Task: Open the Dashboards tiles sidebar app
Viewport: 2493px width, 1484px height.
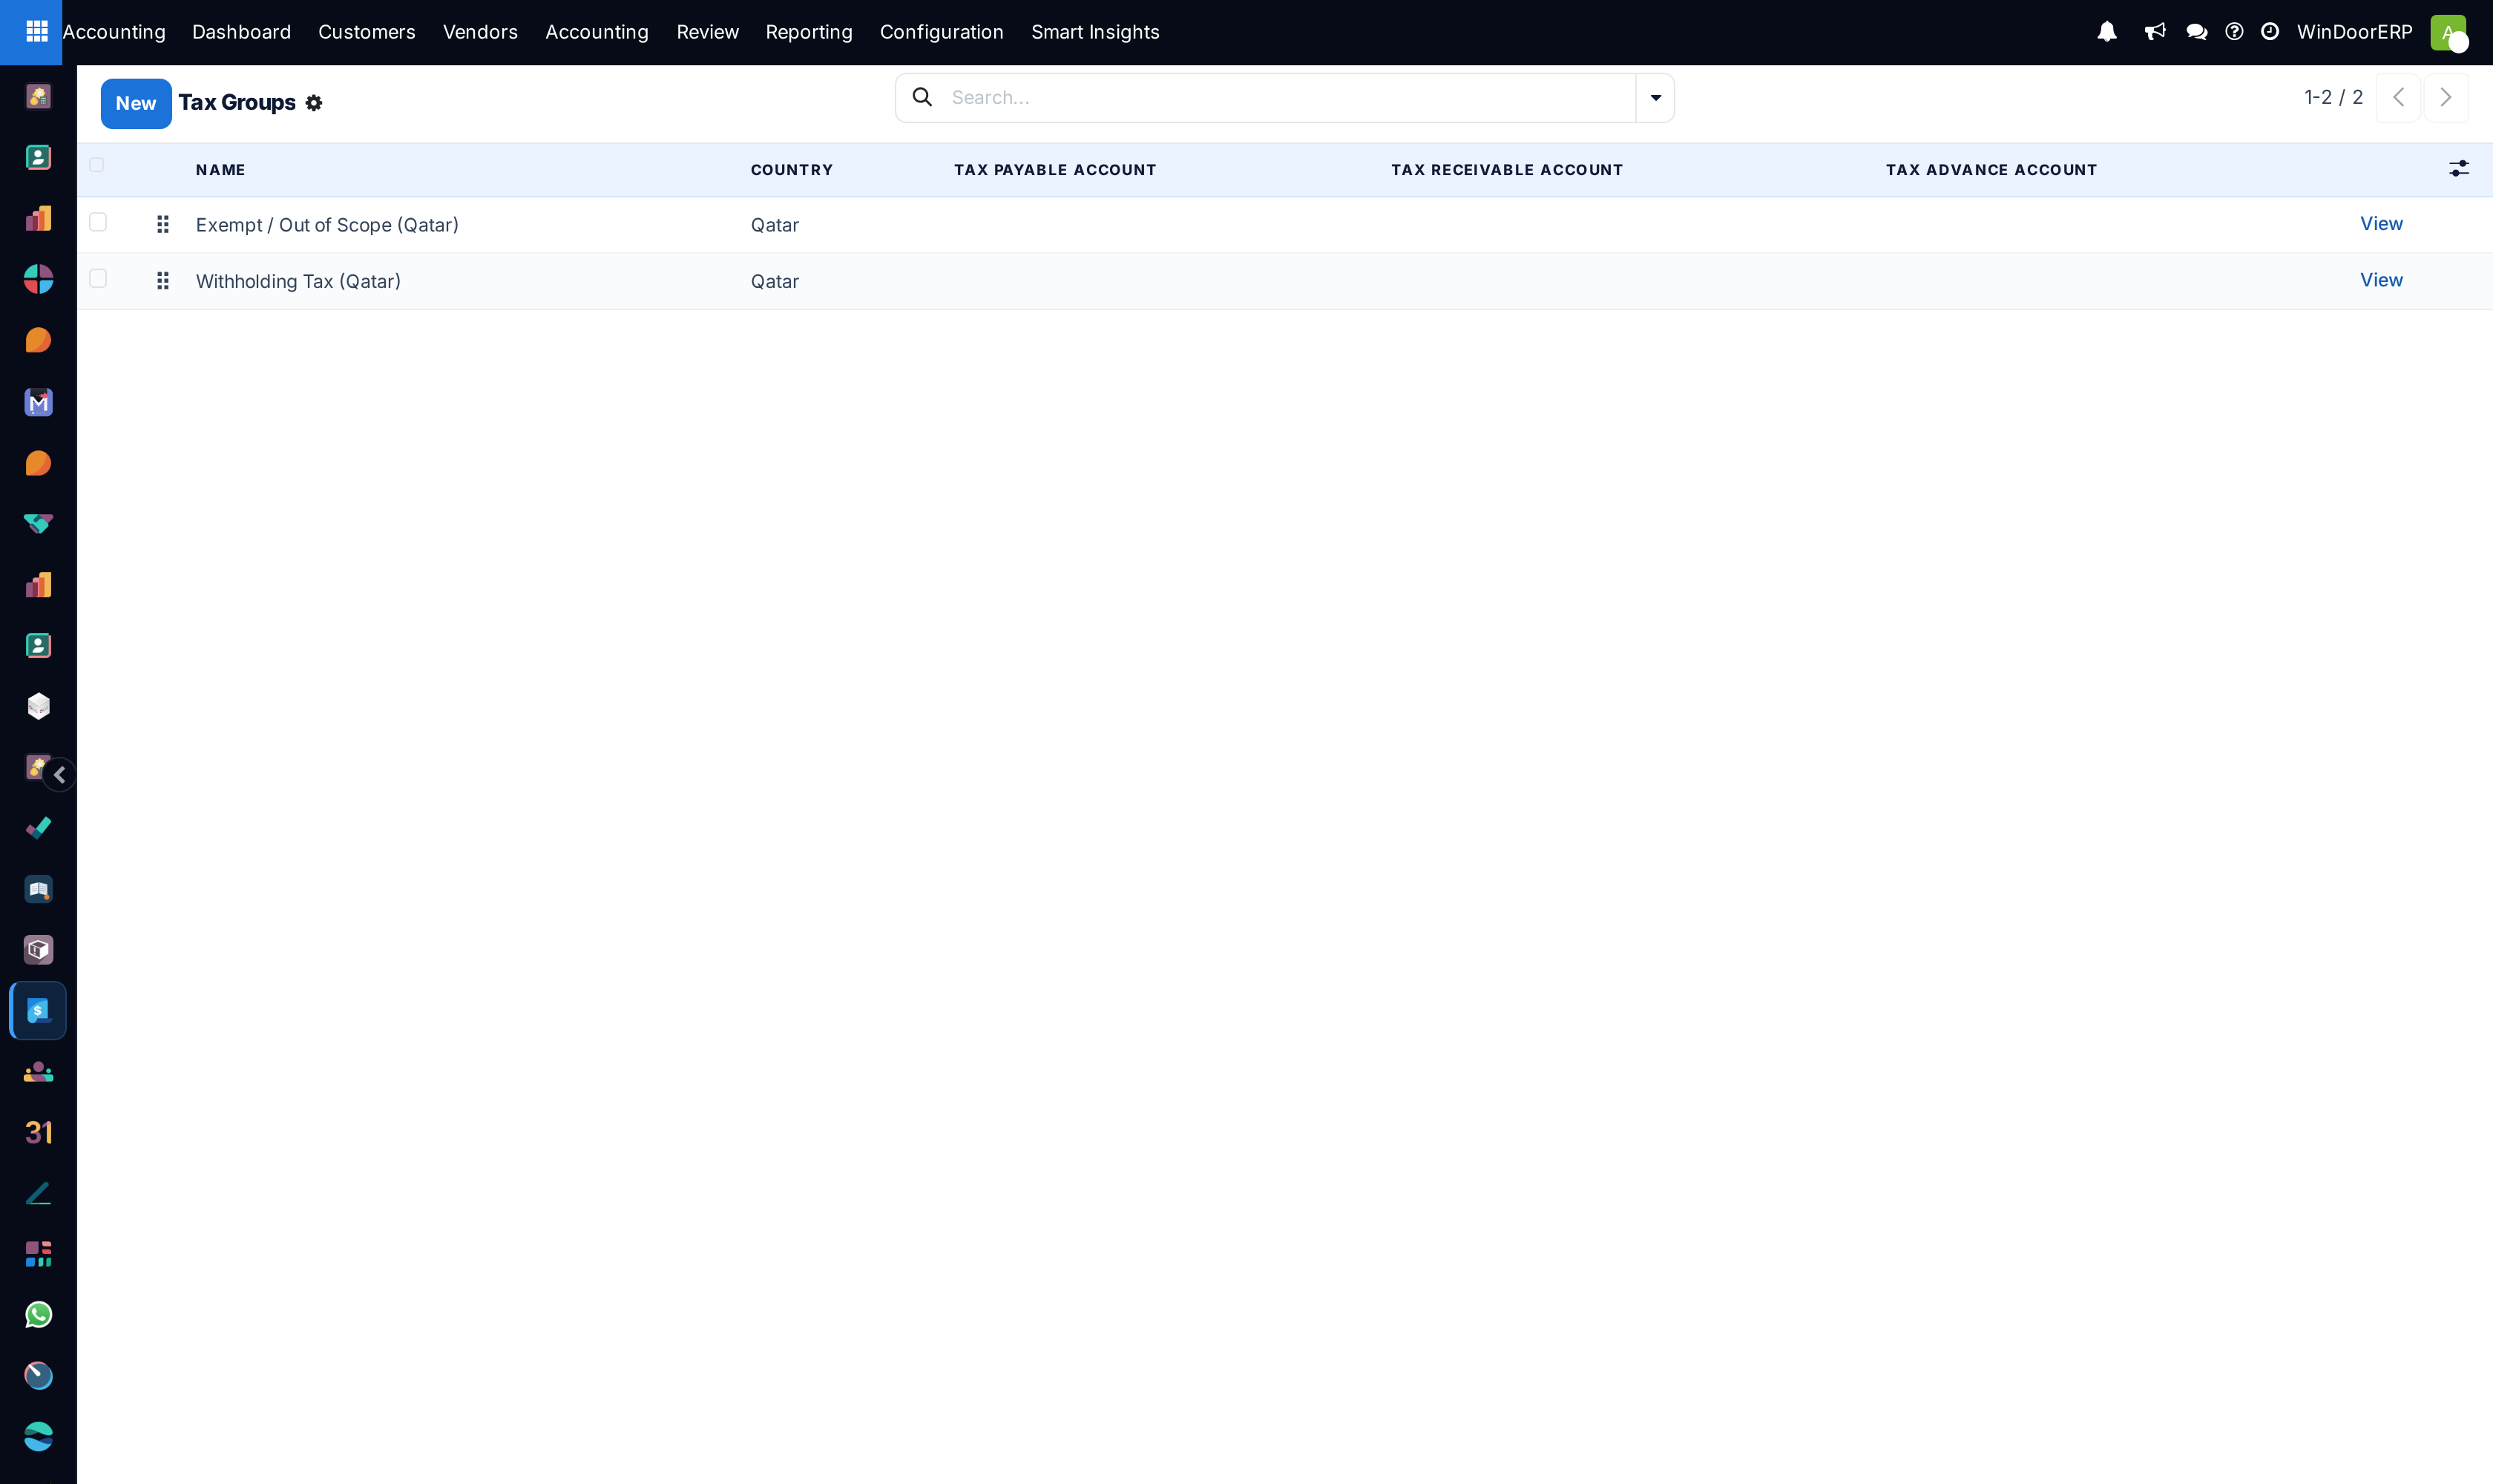Action: click(x=38, y=1254)
